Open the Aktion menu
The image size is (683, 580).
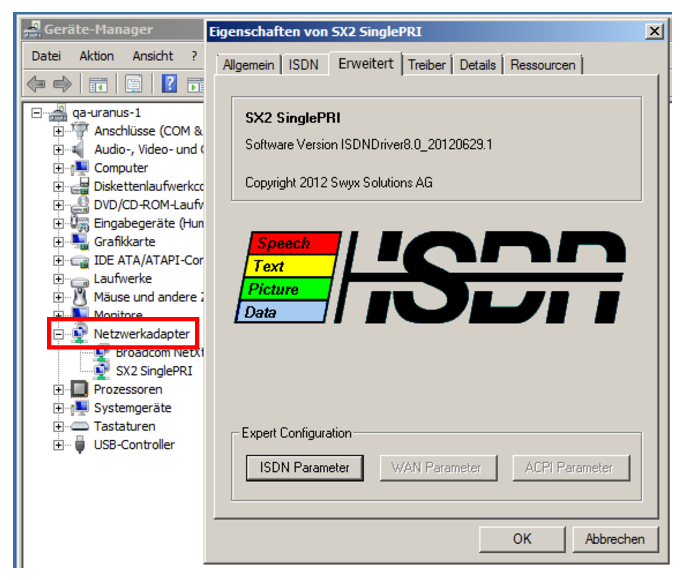point(97,56)
